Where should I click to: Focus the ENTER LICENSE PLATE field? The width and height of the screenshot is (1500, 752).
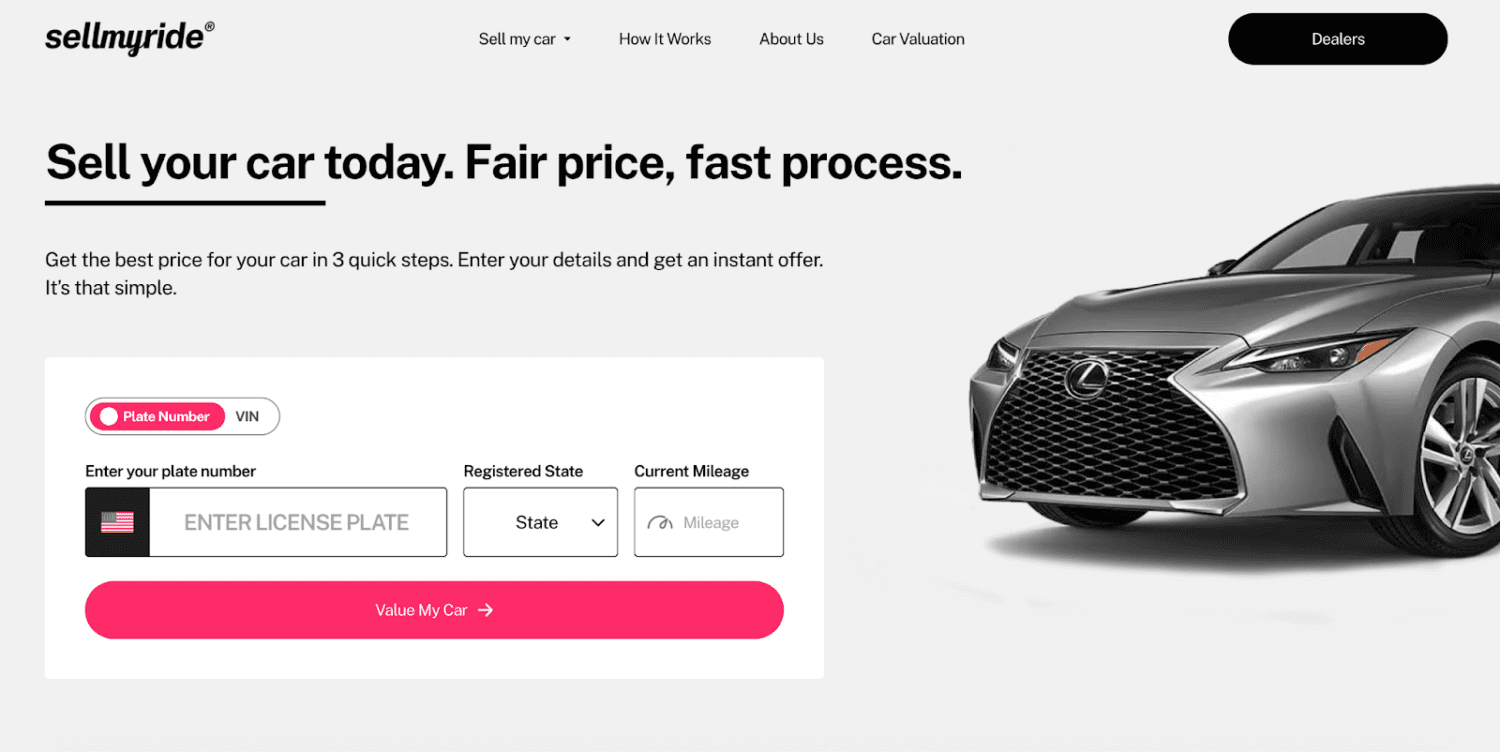point(297,522)
